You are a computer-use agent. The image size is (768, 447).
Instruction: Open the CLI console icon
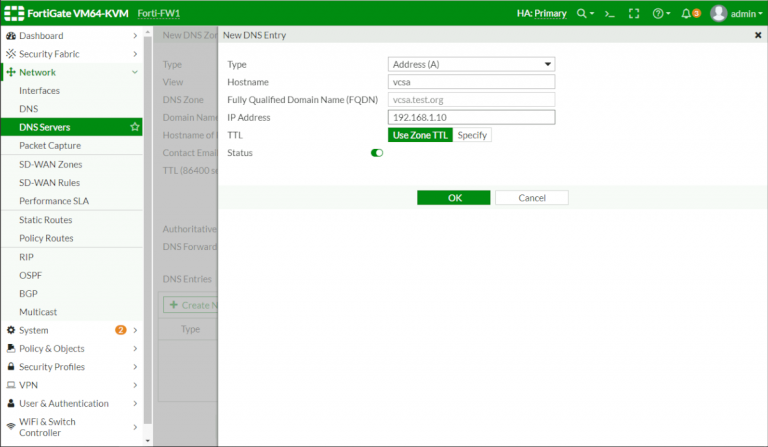click(x=611, y=14)
